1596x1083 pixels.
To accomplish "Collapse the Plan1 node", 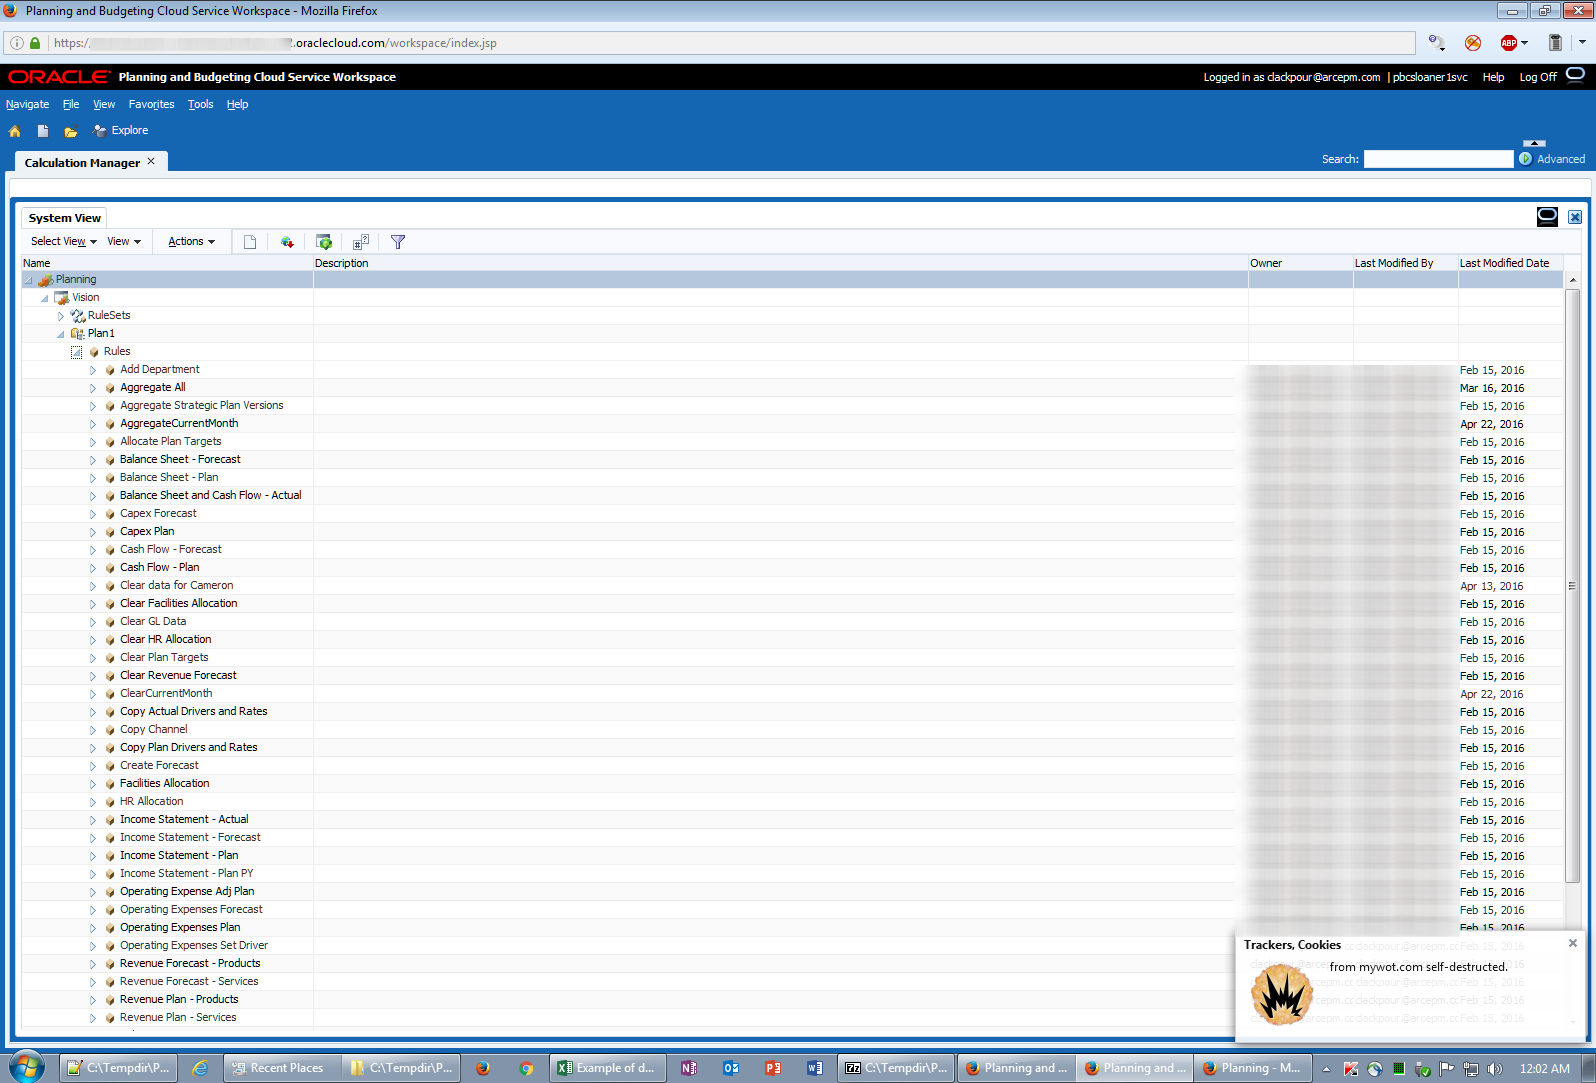I will coord(61,334).
